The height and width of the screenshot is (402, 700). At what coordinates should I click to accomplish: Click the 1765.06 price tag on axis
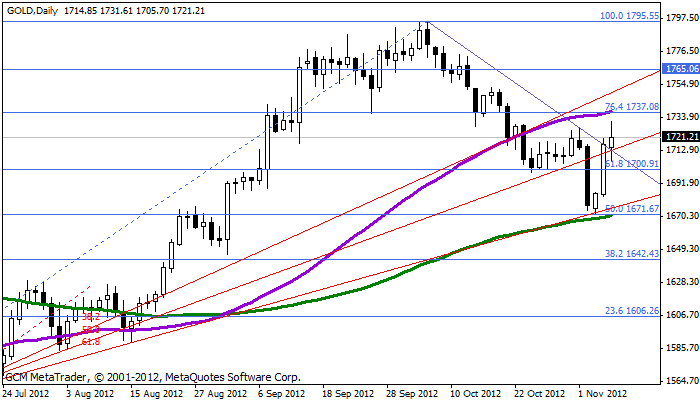click(680, 69)
